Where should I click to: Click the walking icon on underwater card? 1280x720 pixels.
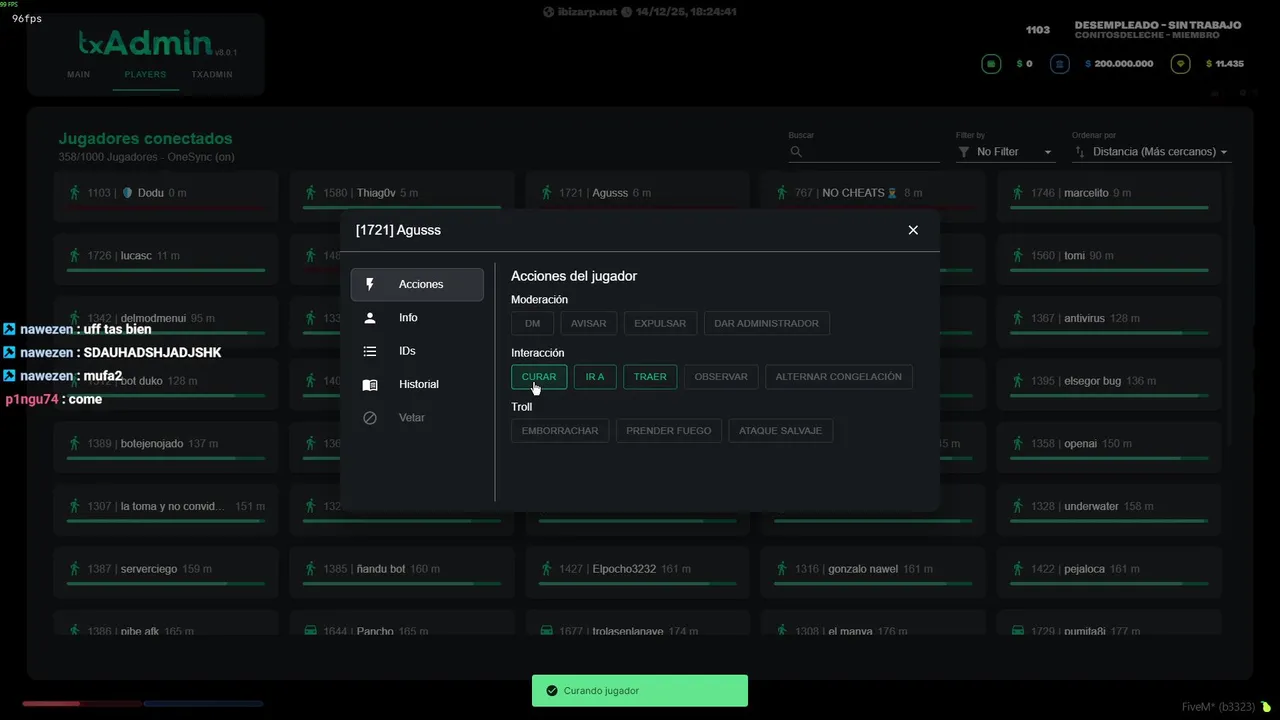coord(1018,506)
